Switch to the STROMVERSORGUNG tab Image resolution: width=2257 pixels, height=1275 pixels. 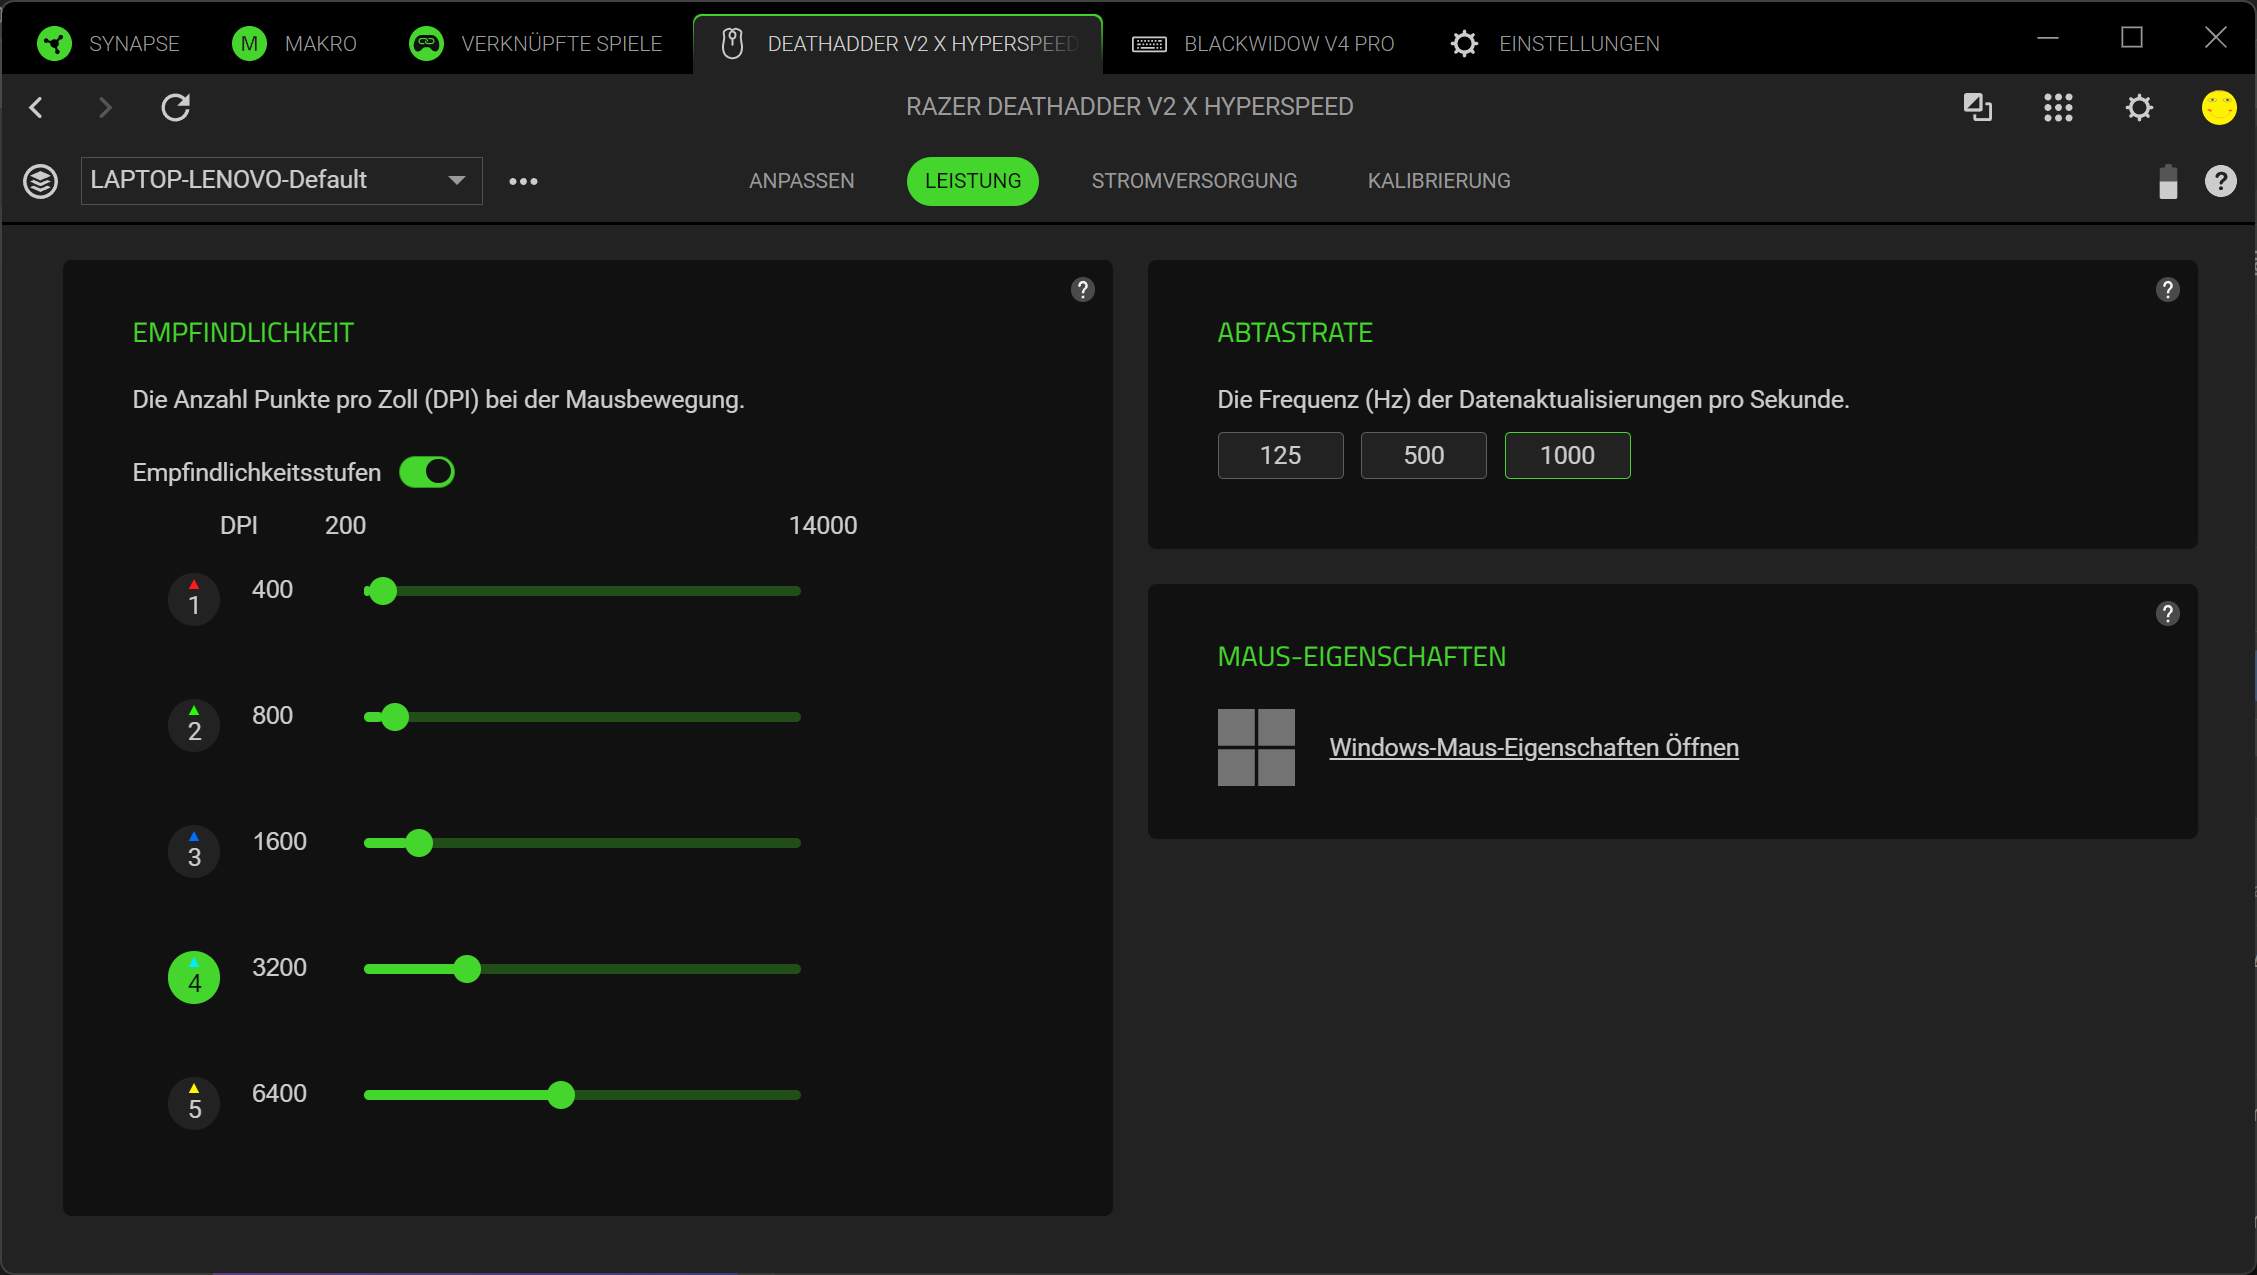[x=1194, y=181]
